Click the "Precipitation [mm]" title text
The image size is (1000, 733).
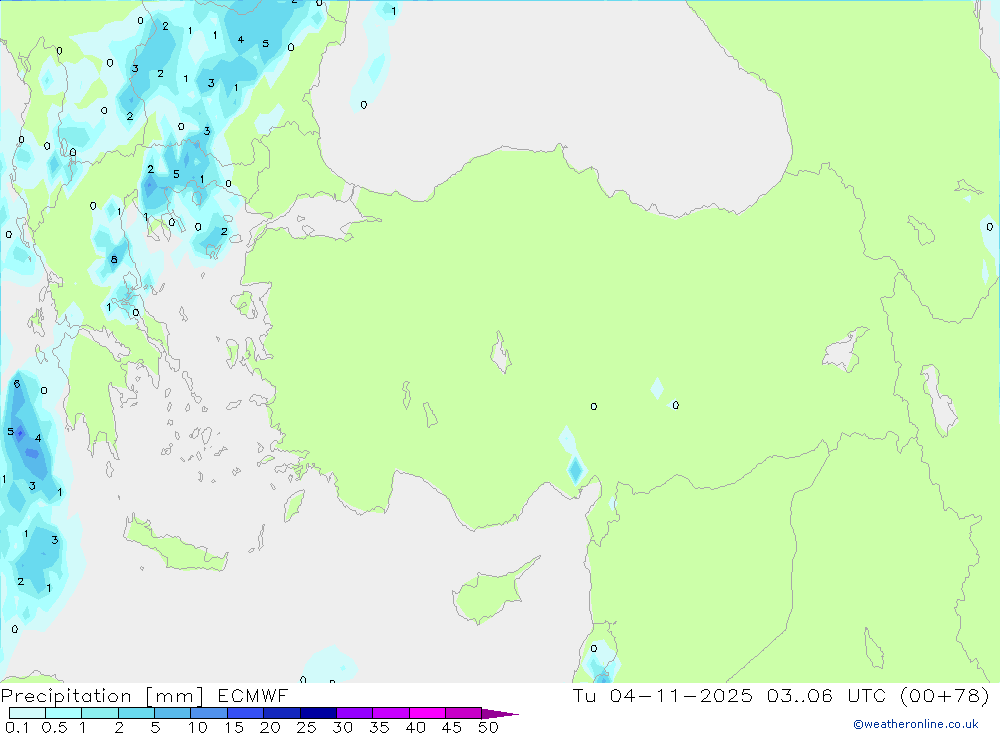pyautogui.click(x=102, y=696)
